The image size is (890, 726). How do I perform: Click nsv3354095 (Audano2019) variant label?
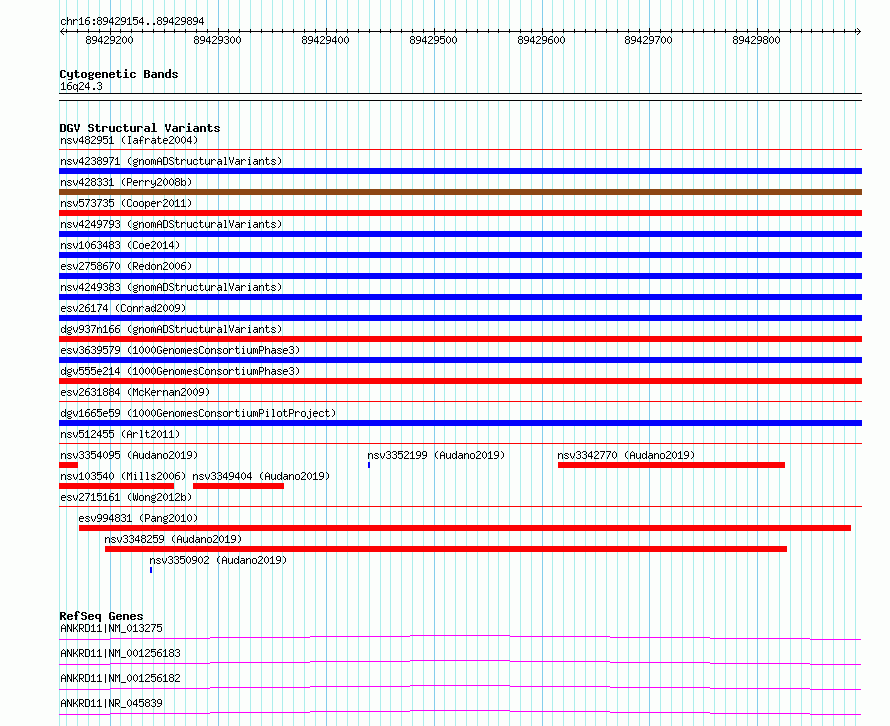pos(129,455)
